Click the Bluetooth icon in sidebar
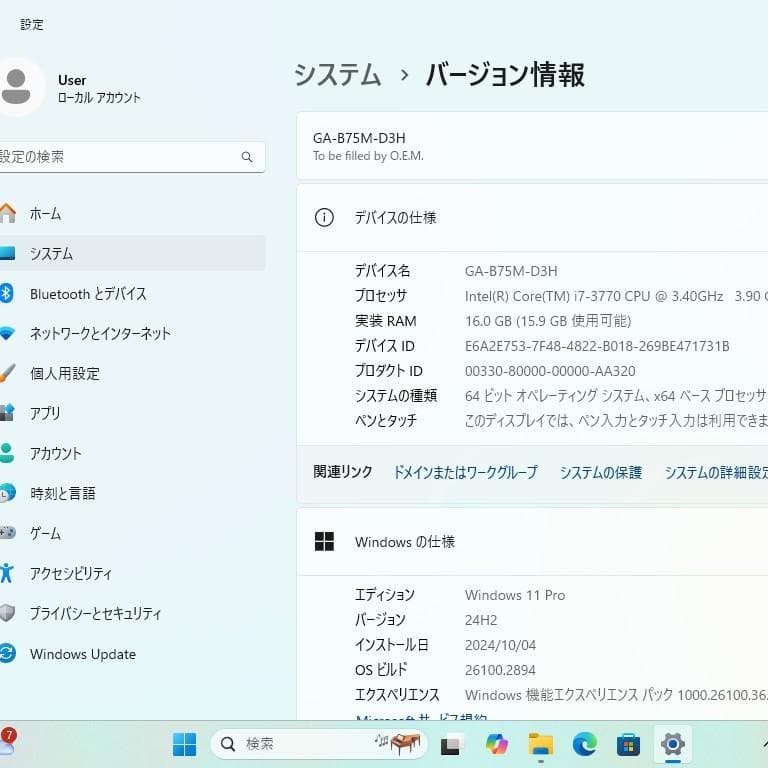768x768 pixels. pyautogui.click(x=6, y=293)
